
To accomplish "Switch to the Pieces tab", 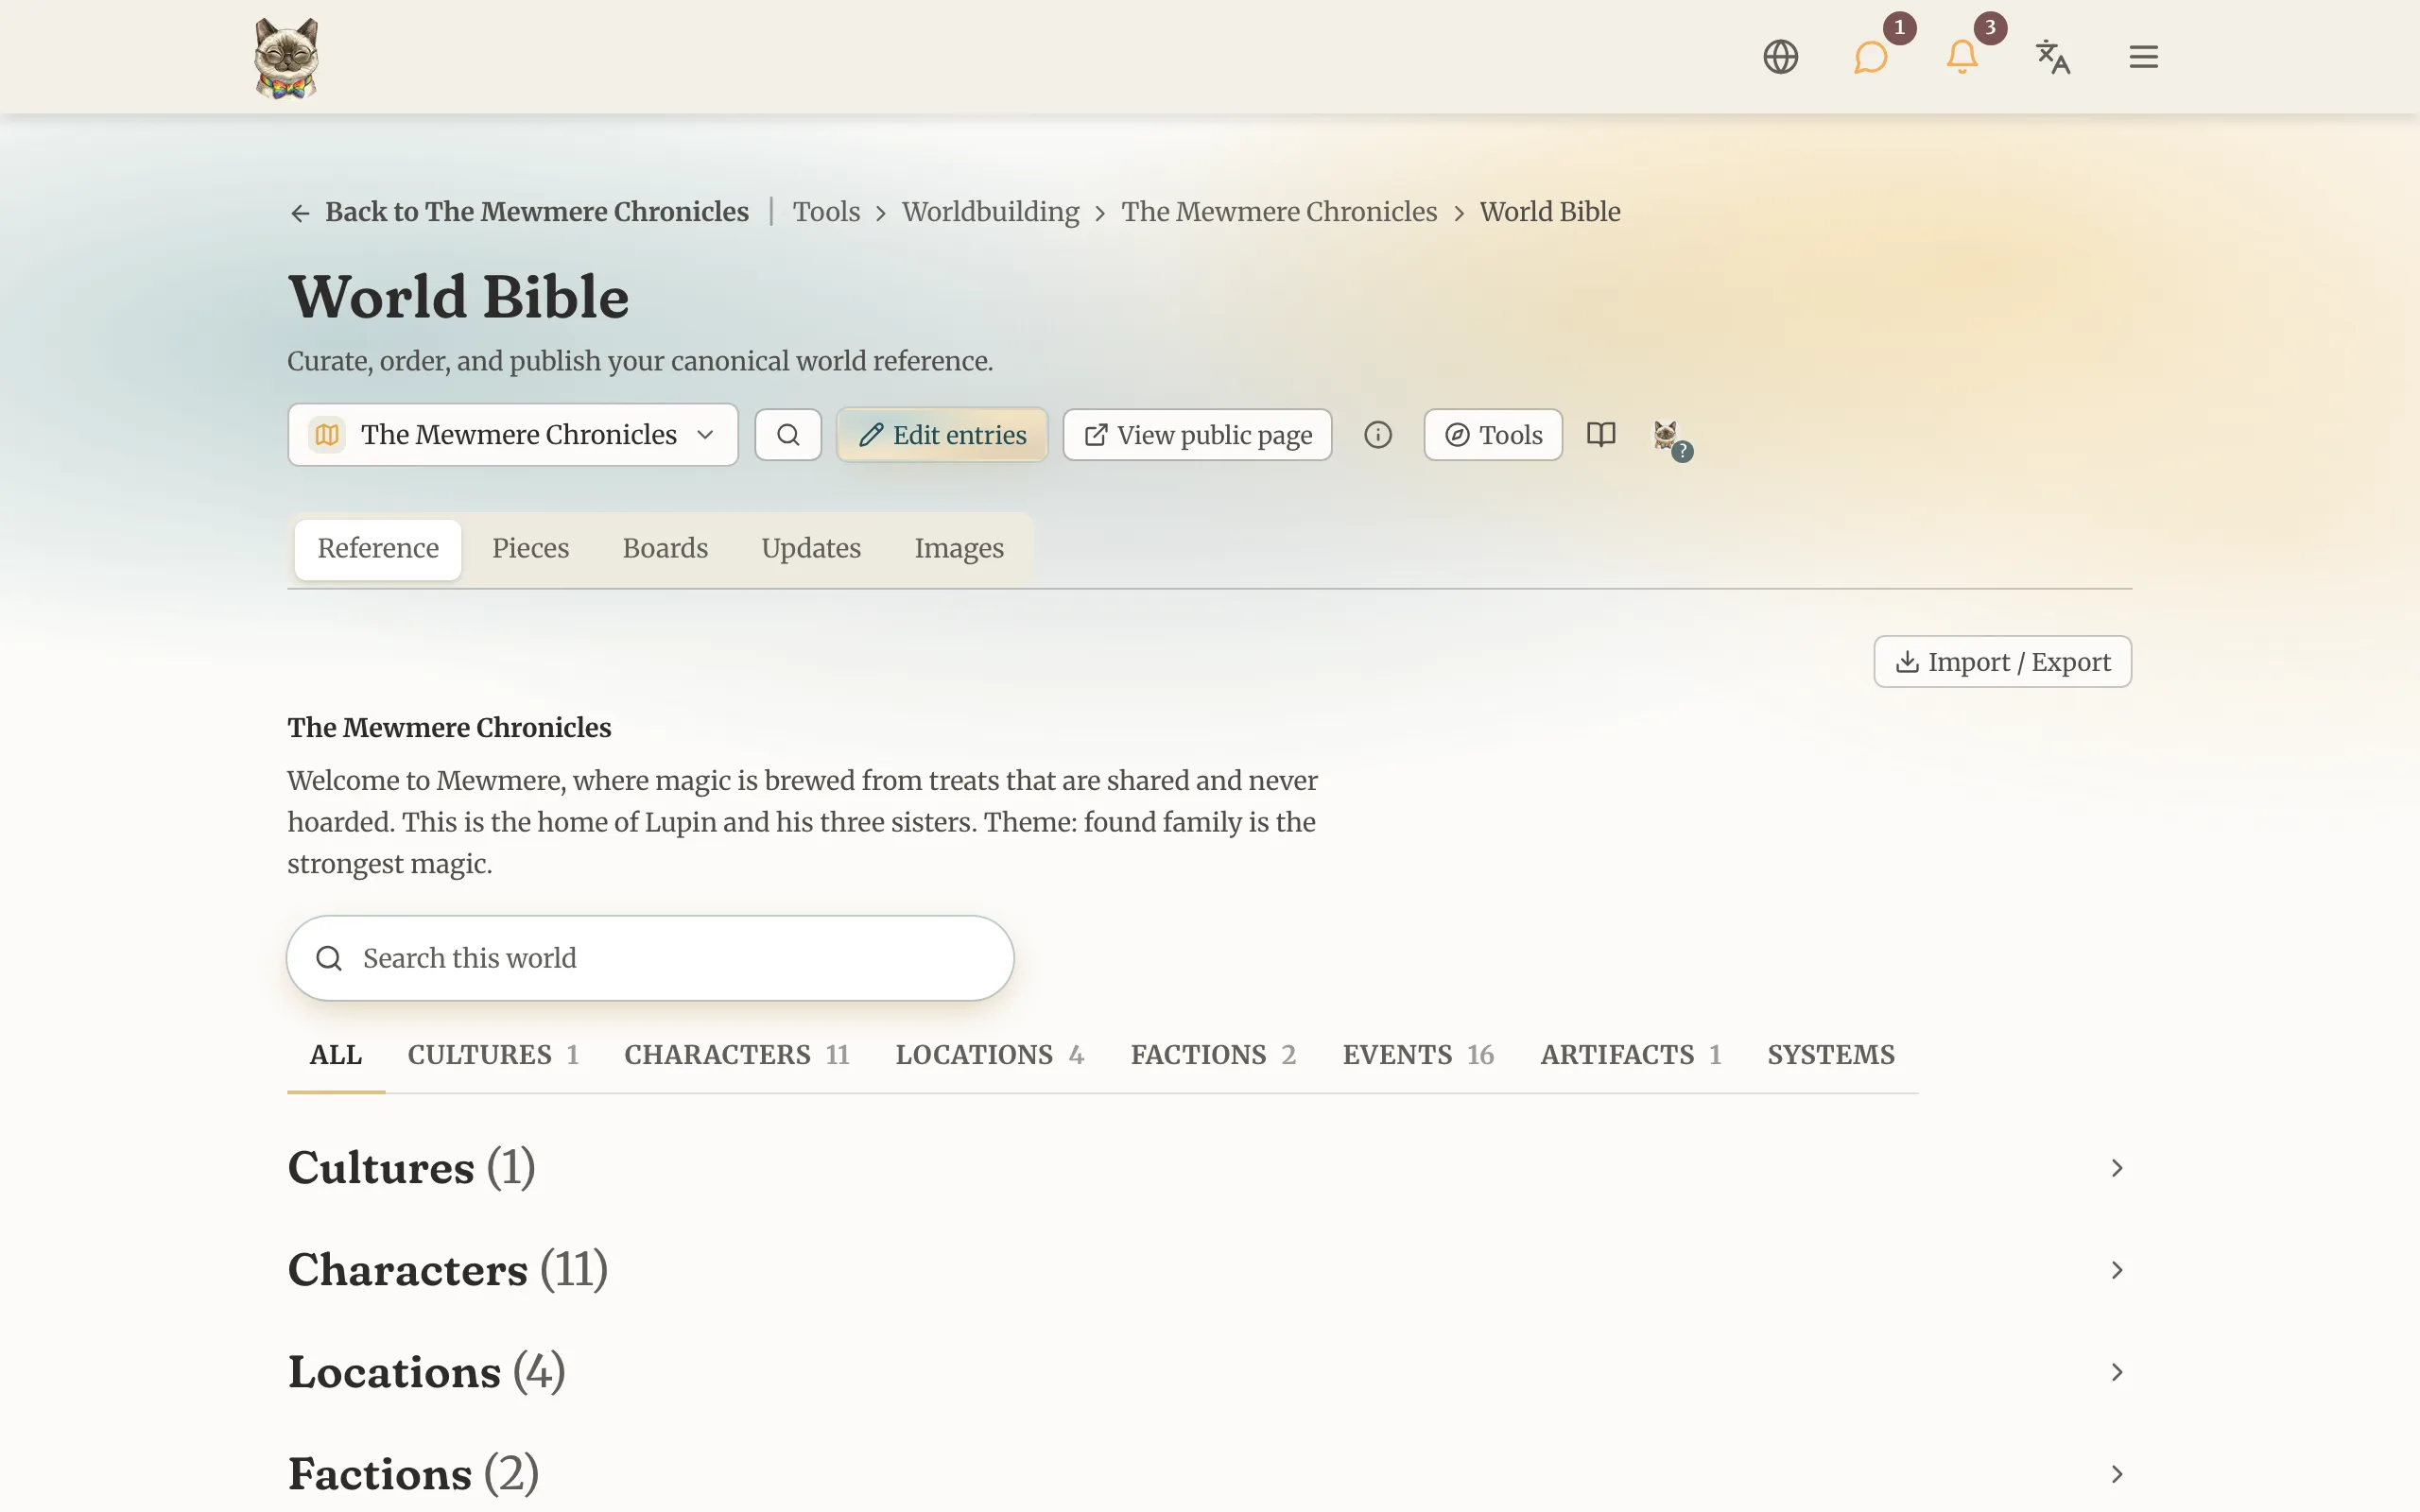I will point(530,549).
